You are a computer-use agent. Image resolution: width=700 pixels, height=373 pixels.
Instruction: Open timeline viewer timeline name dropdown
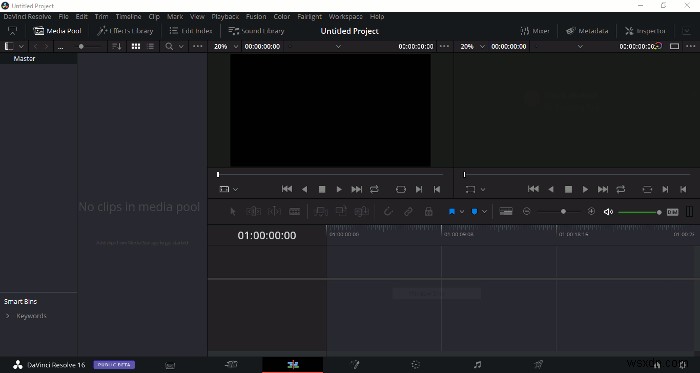580,46
